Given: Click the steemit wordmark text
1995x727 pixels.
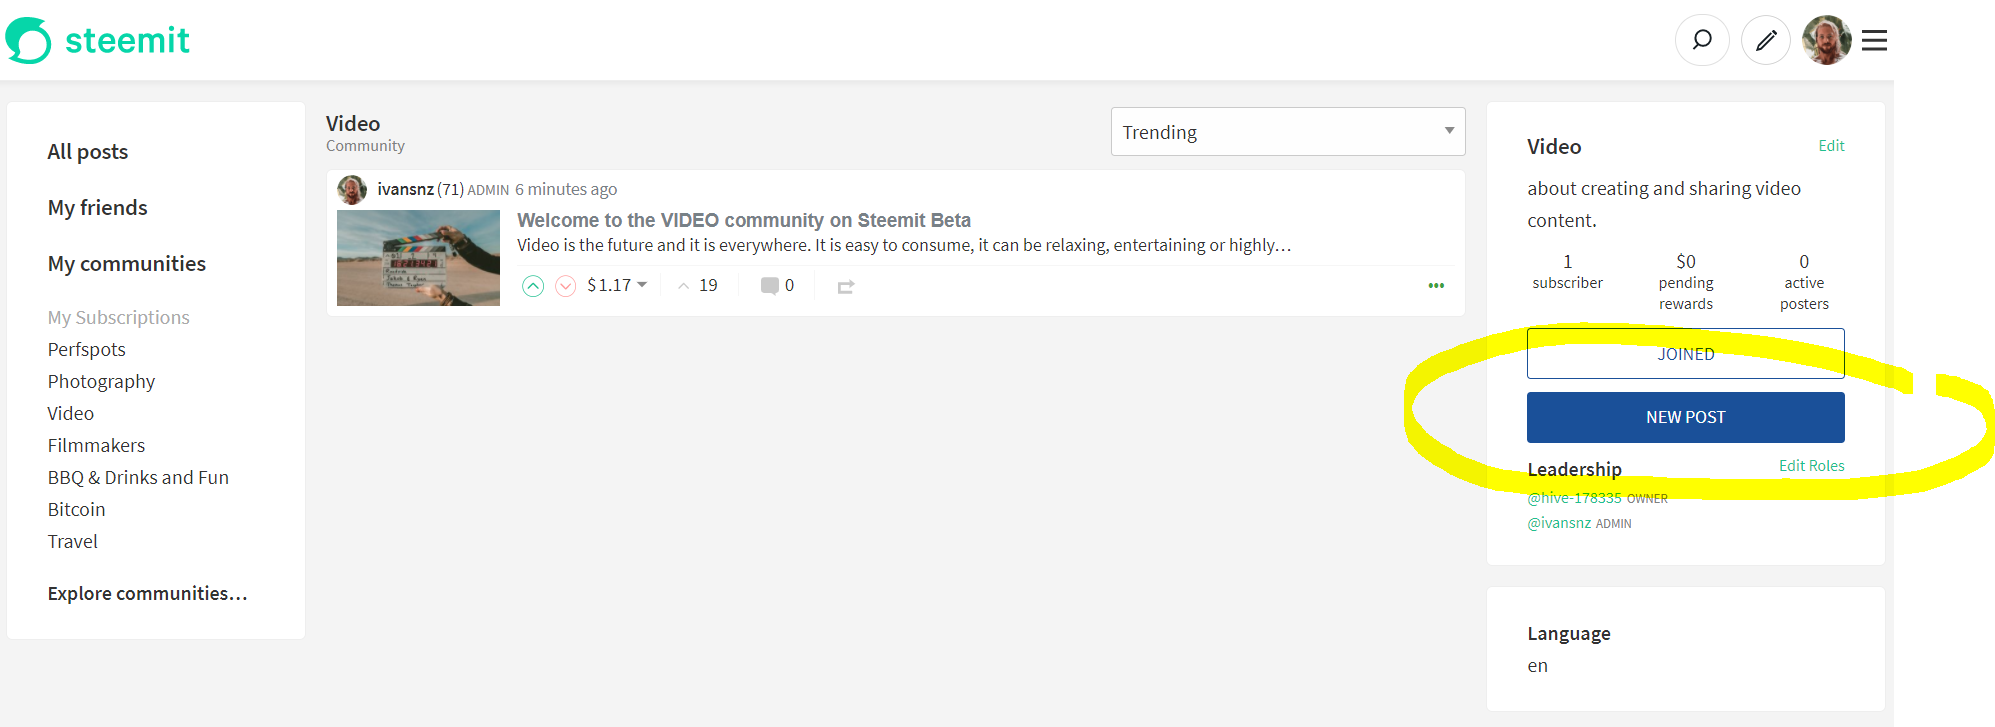Looking at the screenshot, I should coord(127,40).
